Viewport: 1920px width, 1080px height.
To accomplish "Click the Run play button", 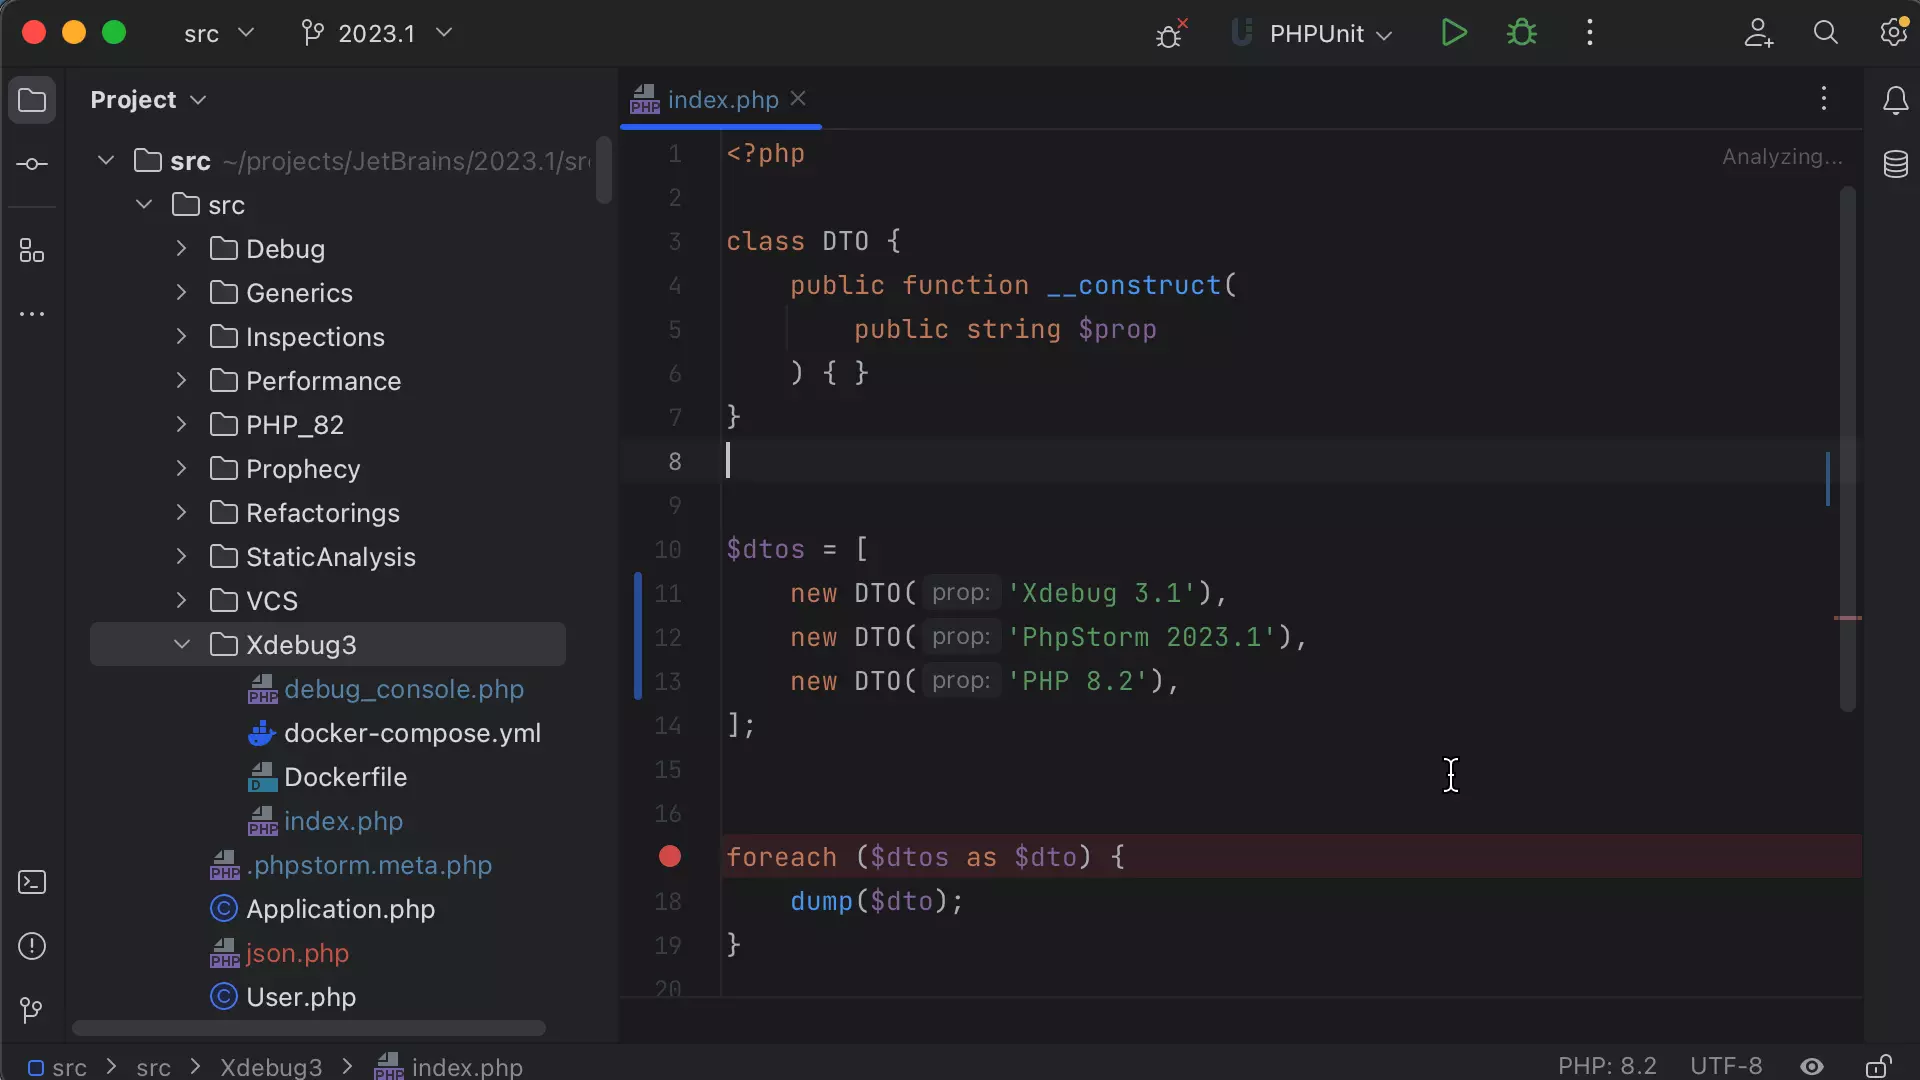I will [x=1454, y=33].
